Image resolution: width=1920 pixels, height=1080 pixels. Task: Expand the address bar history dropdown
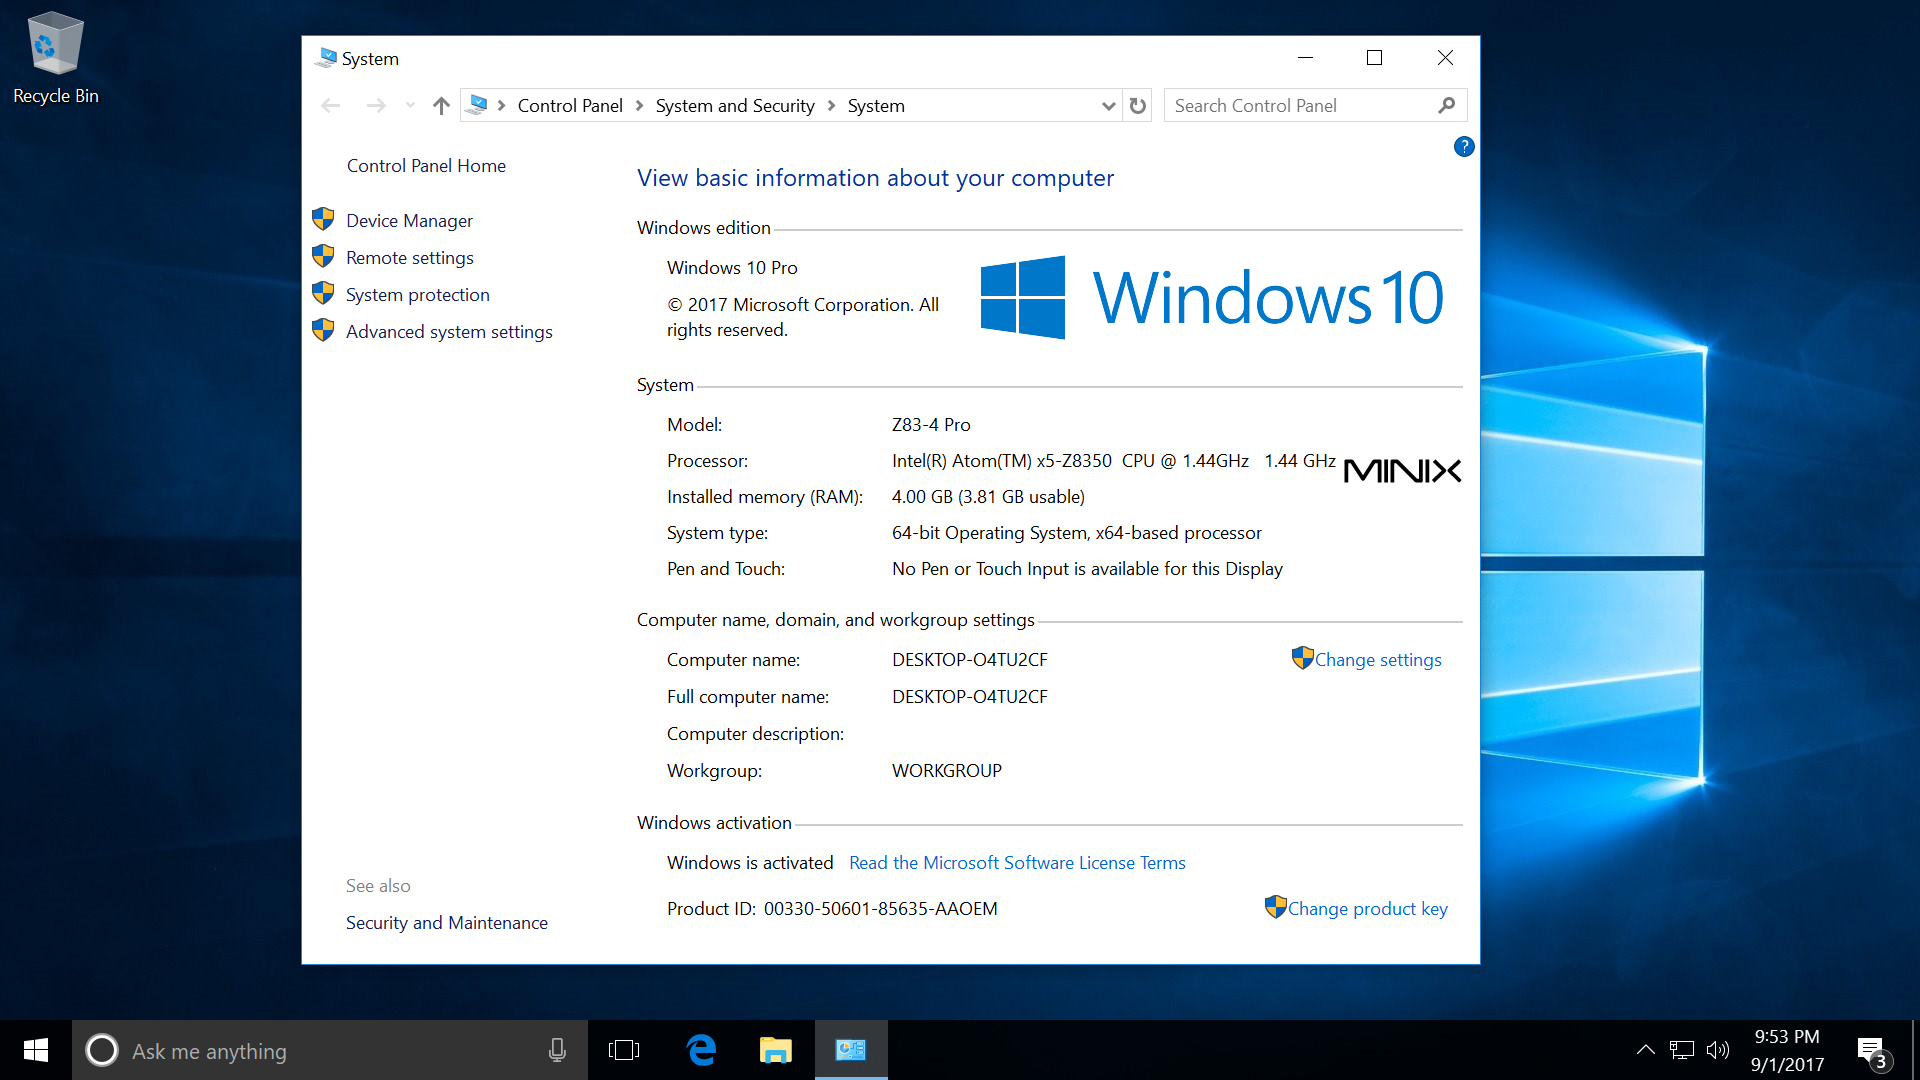pyautogui.click(x=1108, y=106)
